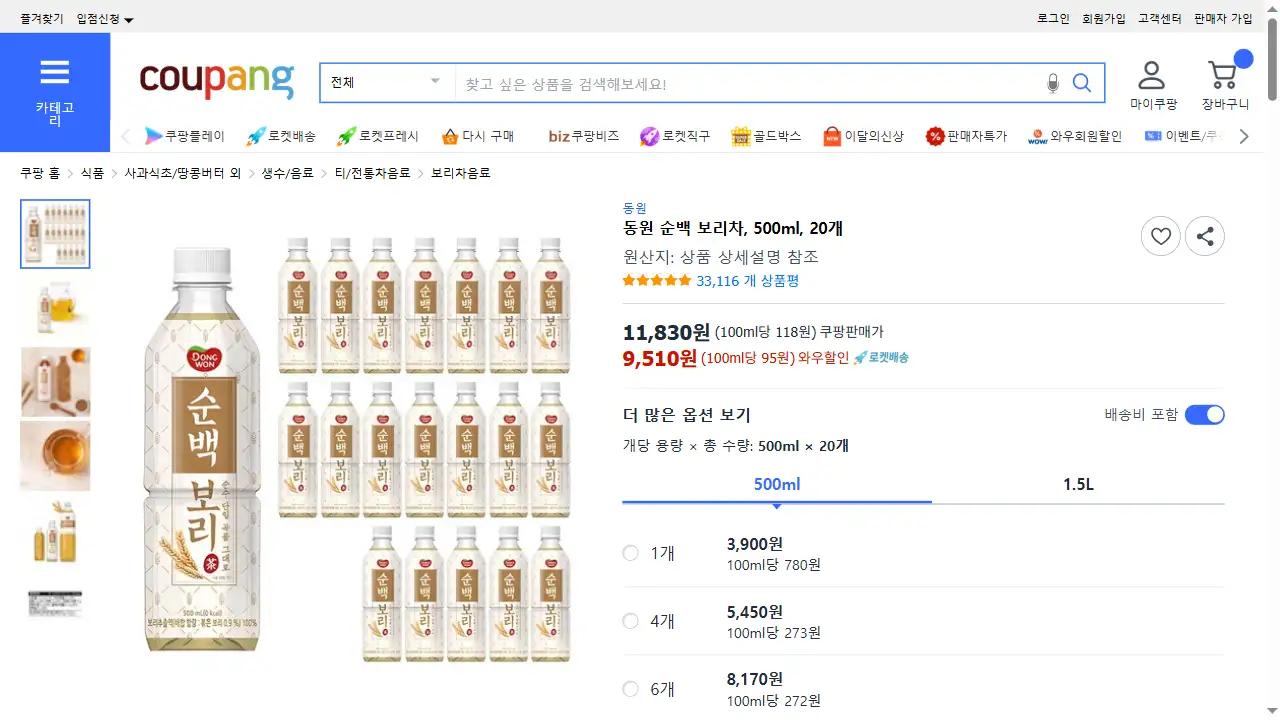Image resolution: width=1280 pixels, height=720 pixels.
Task: Click in the product search field
Action: pyautogui.click(x=750, y=83)
